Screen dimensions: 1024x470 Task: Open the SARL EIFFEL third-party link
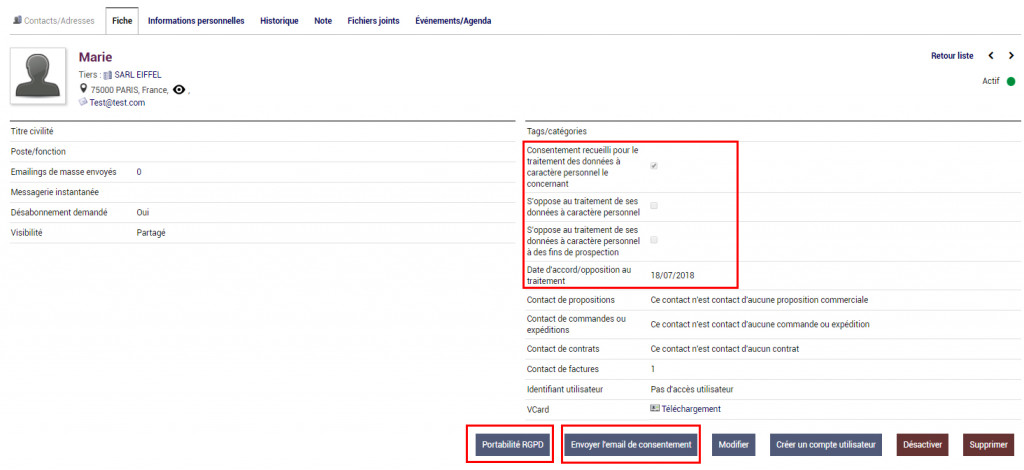[x=138, y=75]
